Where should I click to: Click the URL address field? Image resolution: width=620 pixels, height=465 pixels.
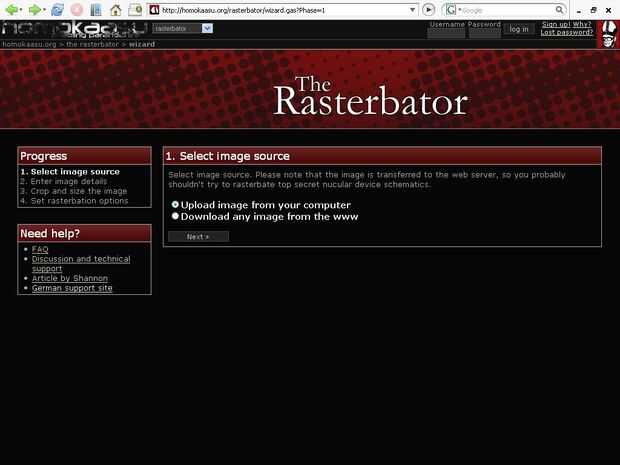point(284,10)
